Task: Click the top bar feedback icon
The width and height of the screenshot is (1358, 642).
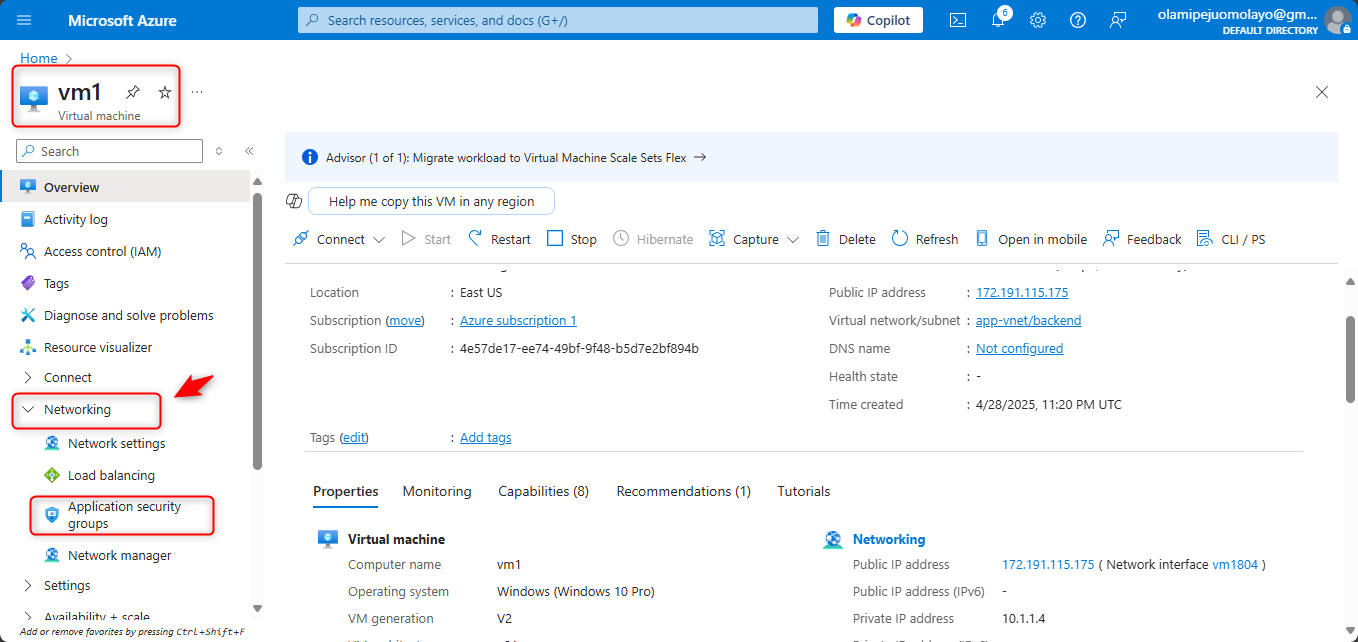Action: coord(1118,20)
